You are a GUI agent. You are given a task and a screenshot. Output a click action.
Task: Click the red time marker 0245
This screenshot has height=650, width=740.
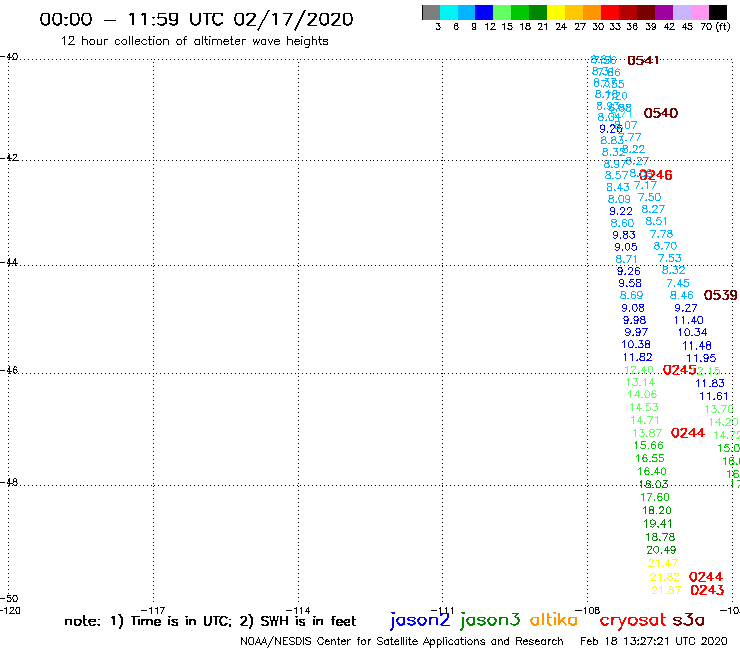pyautogui.click(x=680, y=370)
